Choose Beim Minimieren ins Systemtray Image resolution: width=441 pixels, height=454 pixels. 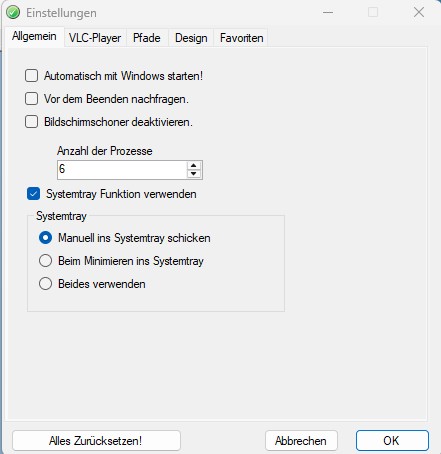pyautogui.click(x=45, y=261)
